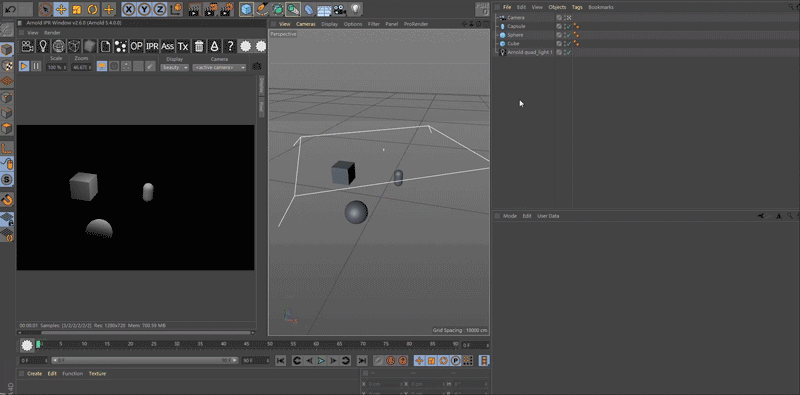Image resolution: width=800 pixels, height=395 pixels.
Task: Click the Ass export button
Action: (167, 46)
